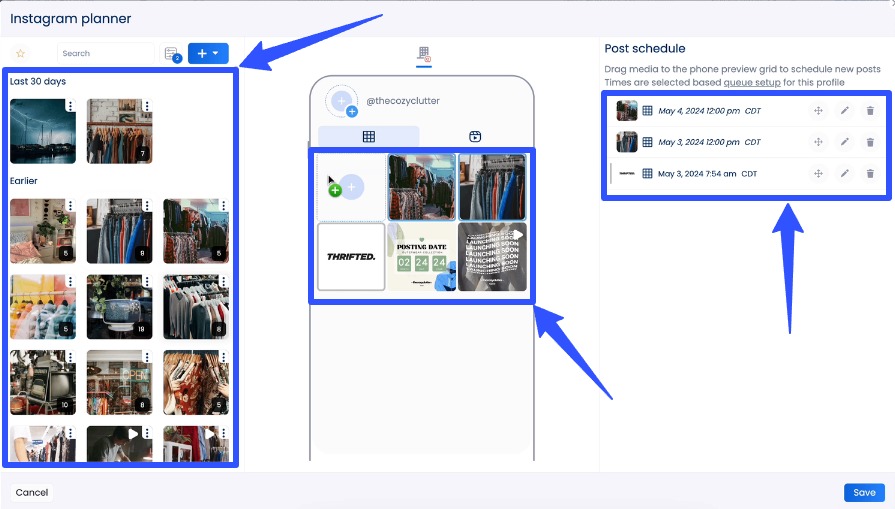Delete the May 3, 2024 7:54 am post
Screen dimensions: 895x509
click(x=870, y=173)
